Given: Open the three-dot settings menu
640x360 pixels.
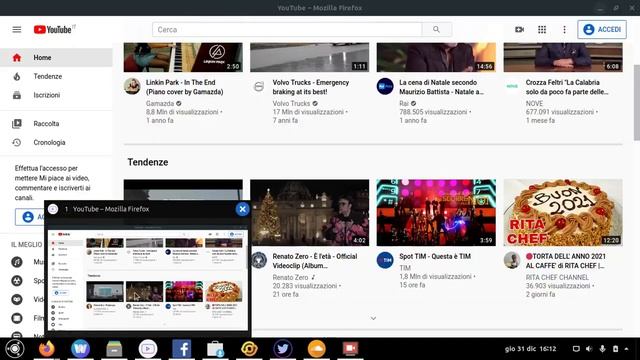Looking at the screenshot, I should [564, 29].
